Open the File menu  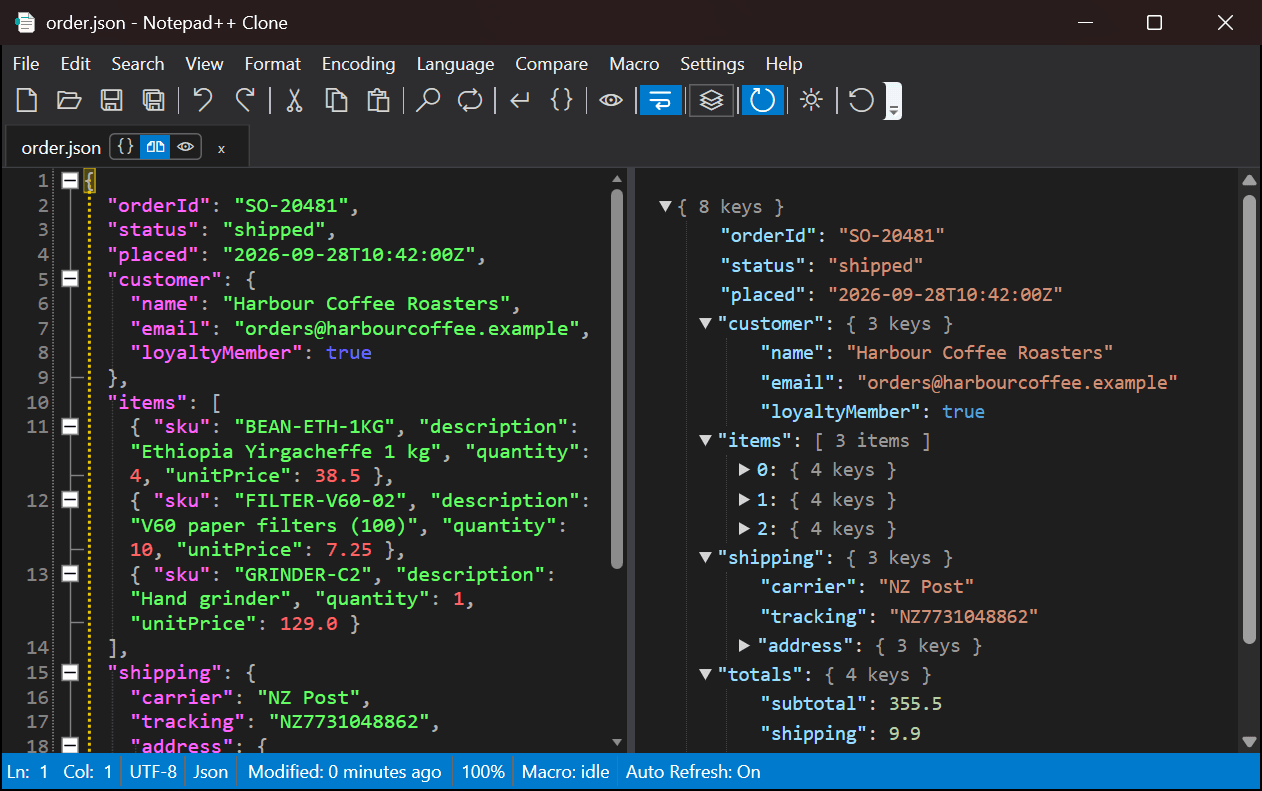(x=26, y=63)
